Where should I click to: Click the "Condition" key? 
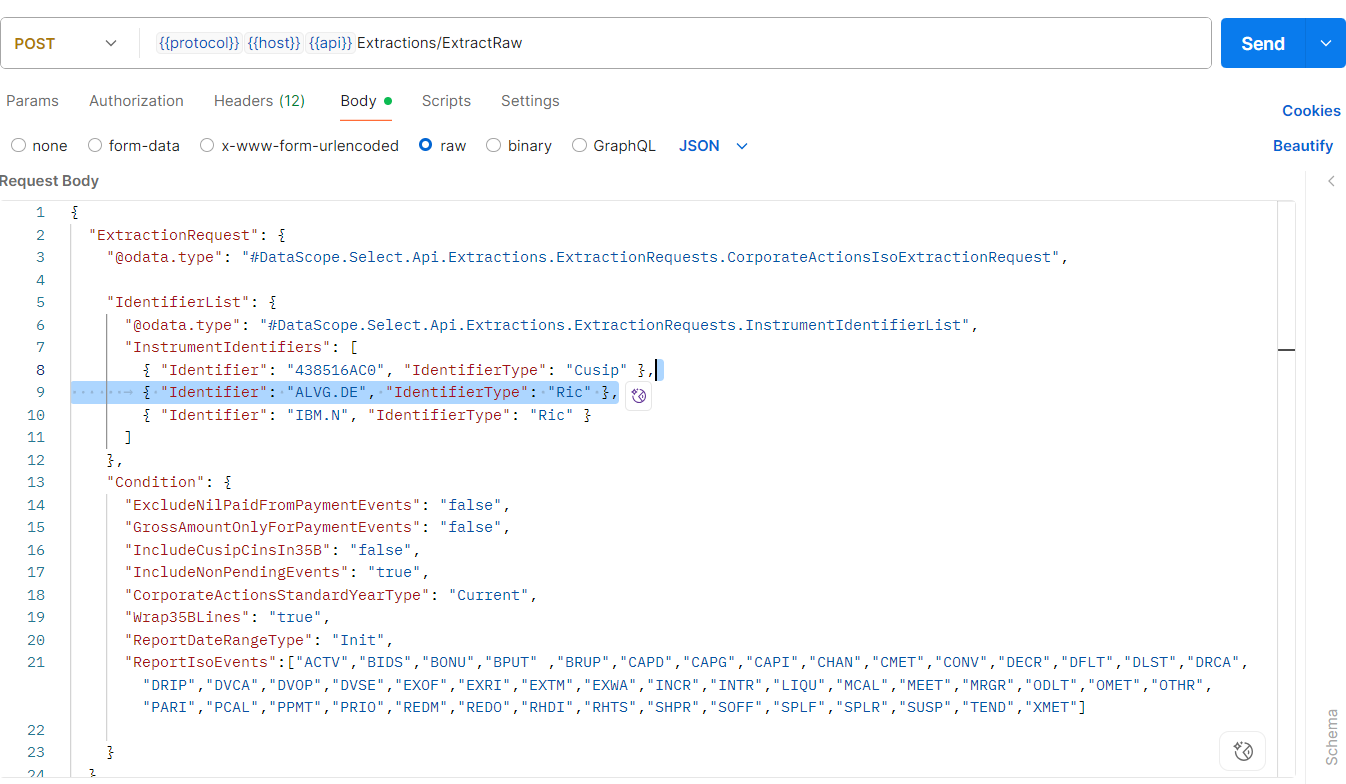click(157, 482)
